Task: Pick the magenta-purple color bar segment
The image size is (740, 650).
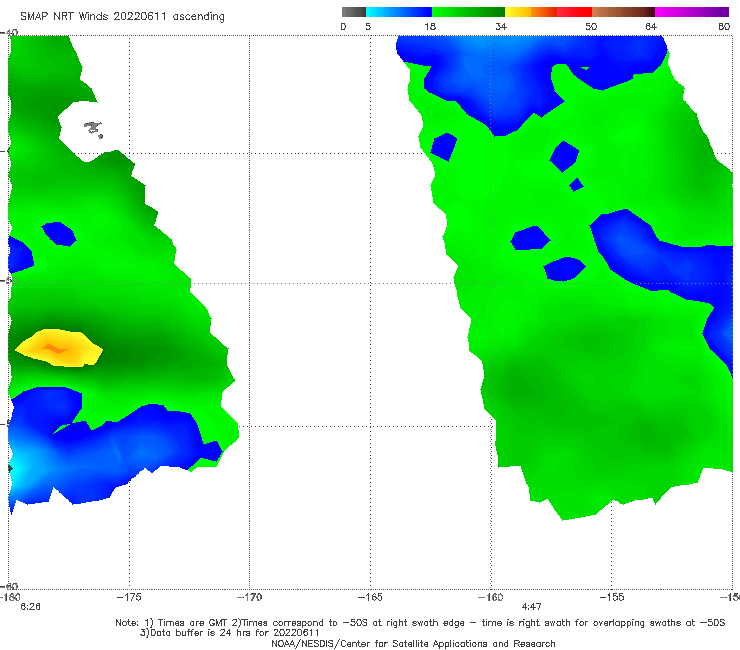Action: click(692, 12)
